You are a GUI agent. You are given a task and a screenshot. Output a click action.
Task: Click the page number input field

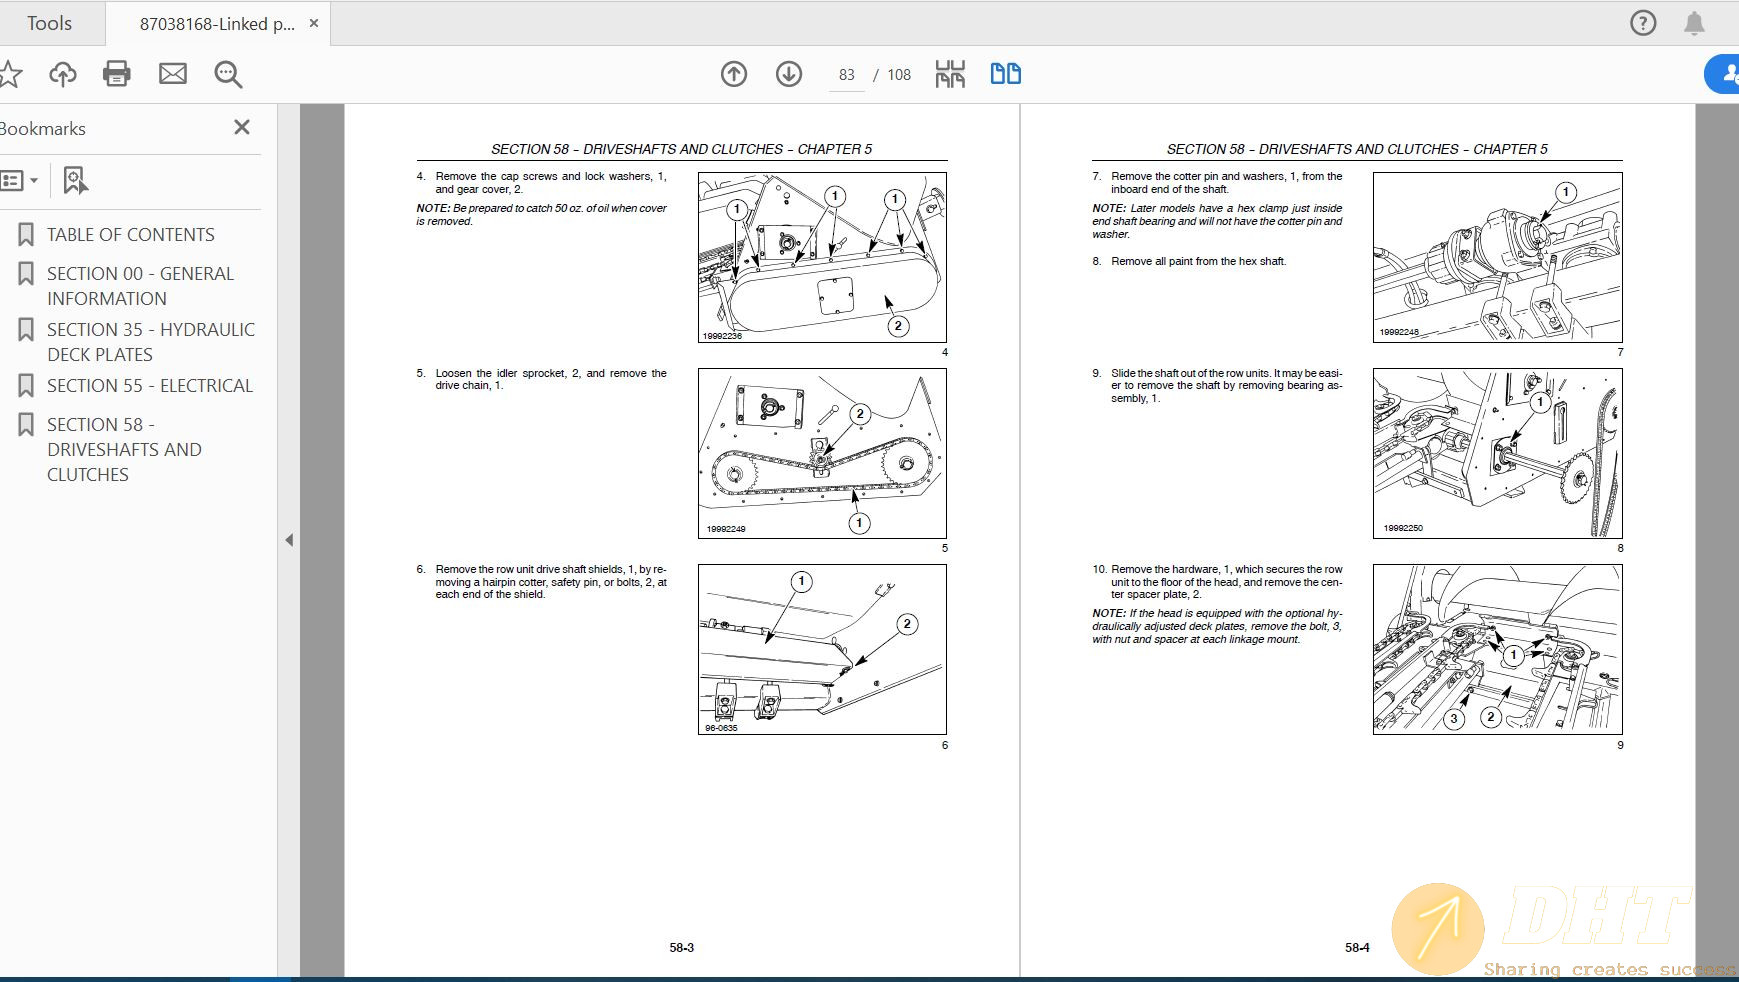click(846, 75)
